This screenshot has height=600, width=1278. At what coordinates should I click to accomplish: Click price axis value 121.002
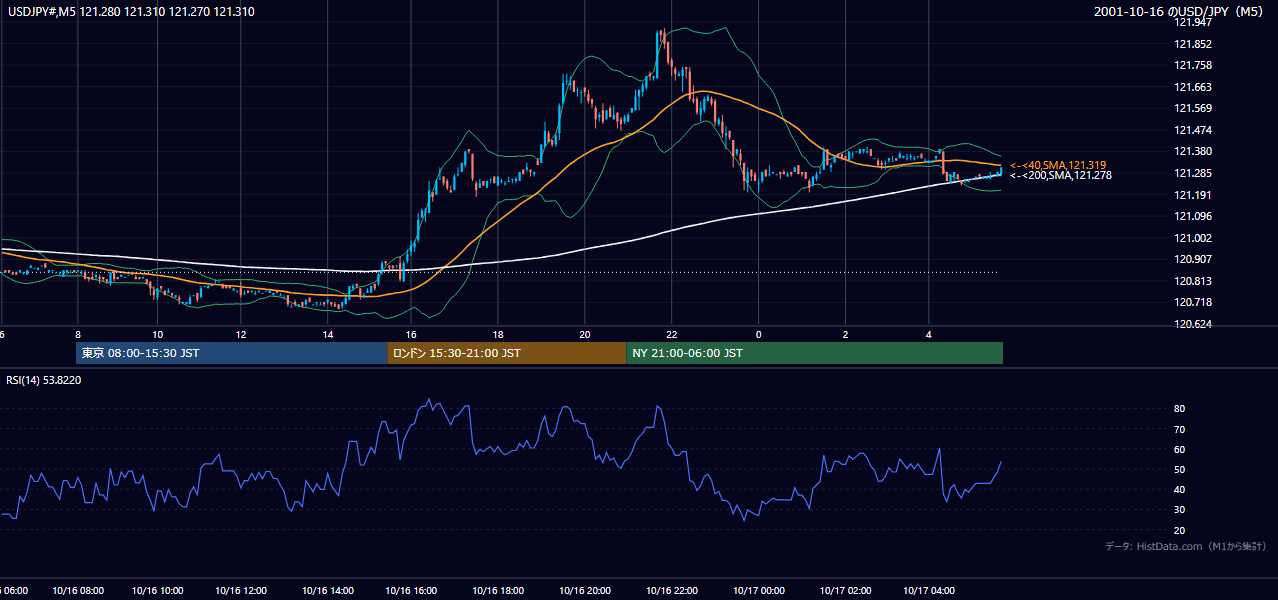1192,238
